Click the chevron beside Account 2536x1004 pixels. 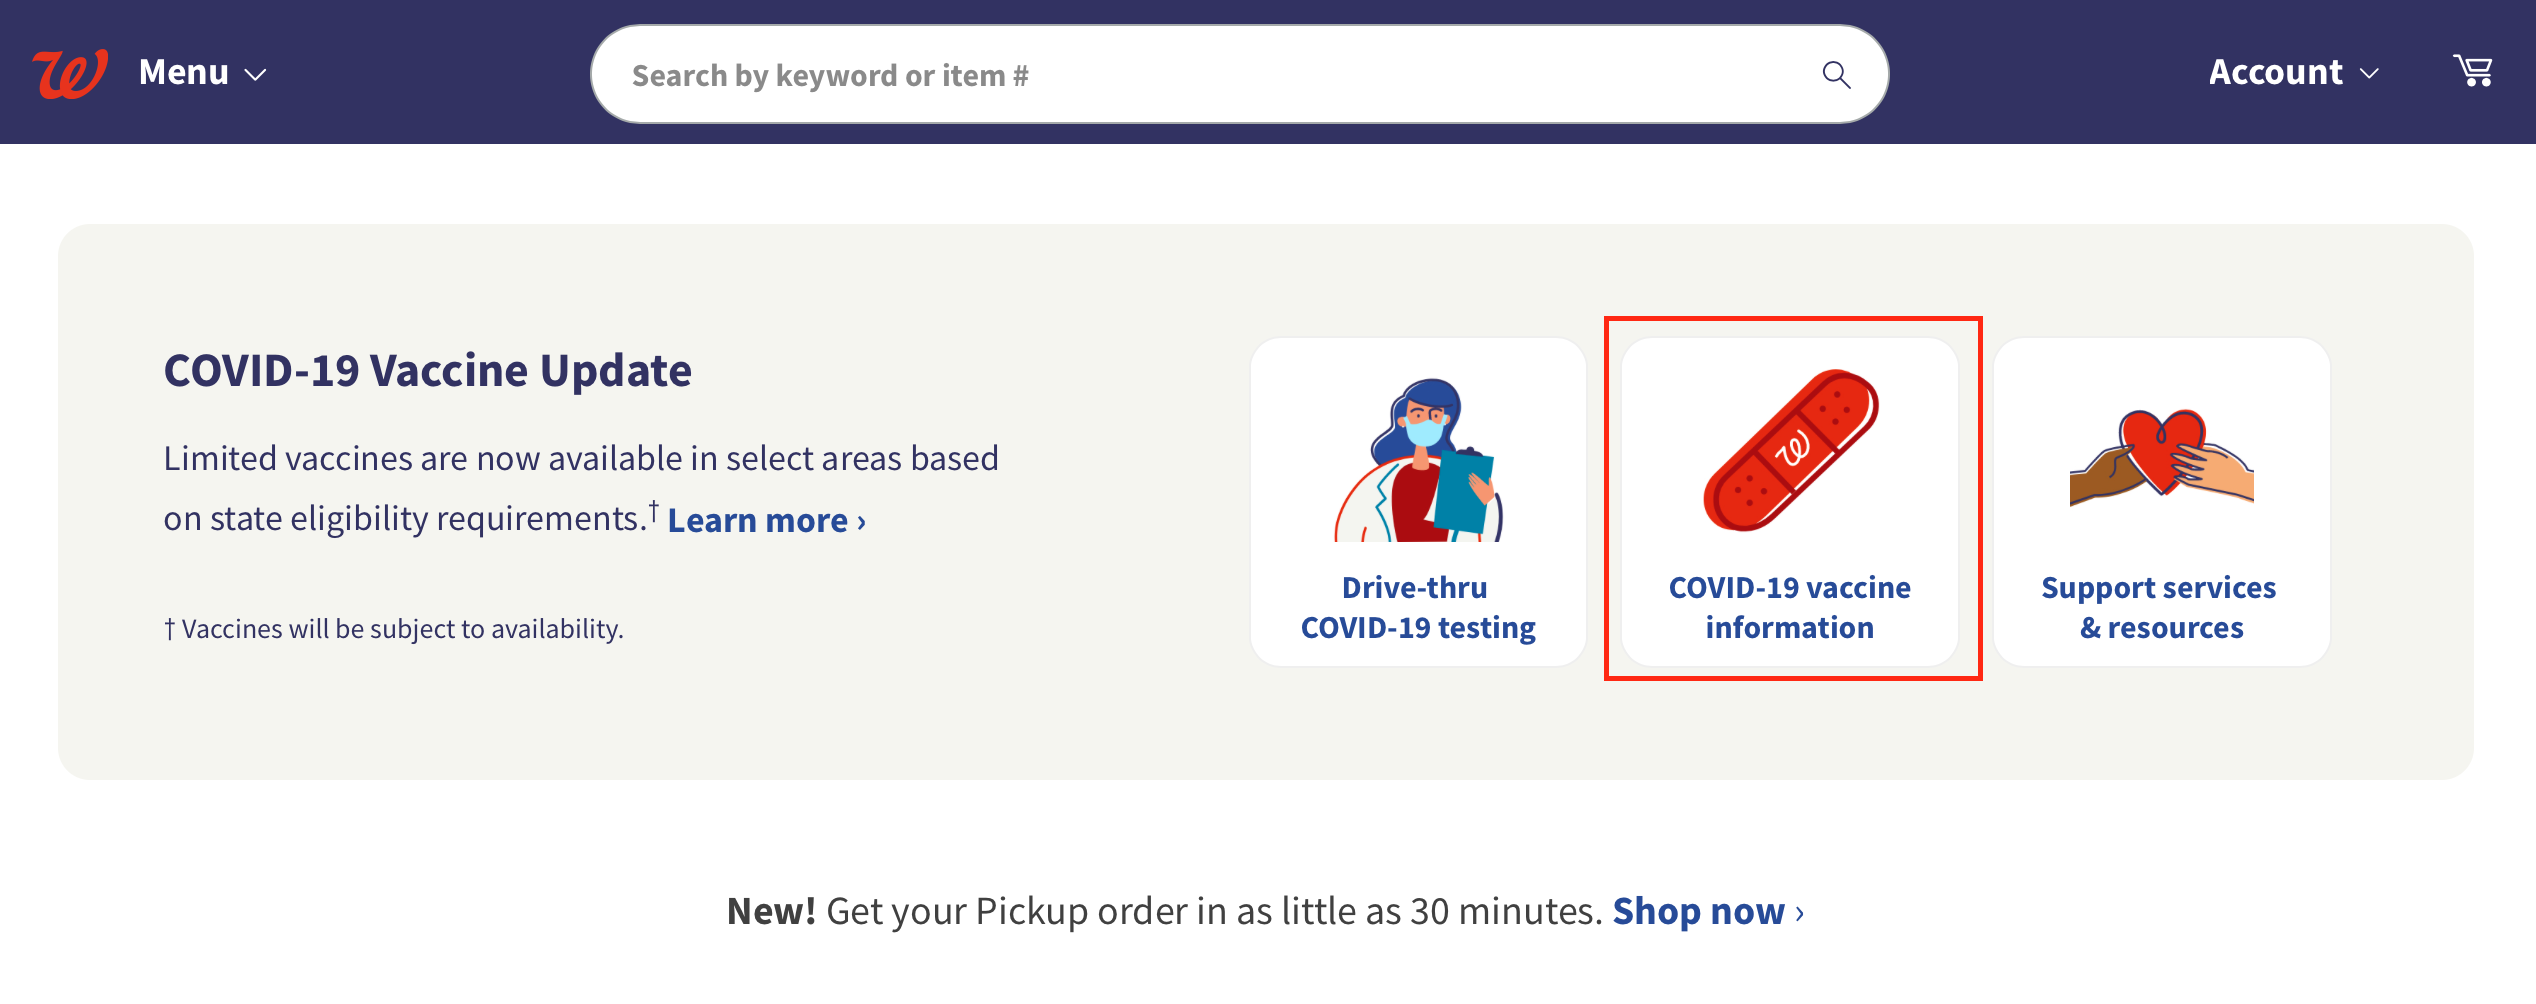(2369, 74)
